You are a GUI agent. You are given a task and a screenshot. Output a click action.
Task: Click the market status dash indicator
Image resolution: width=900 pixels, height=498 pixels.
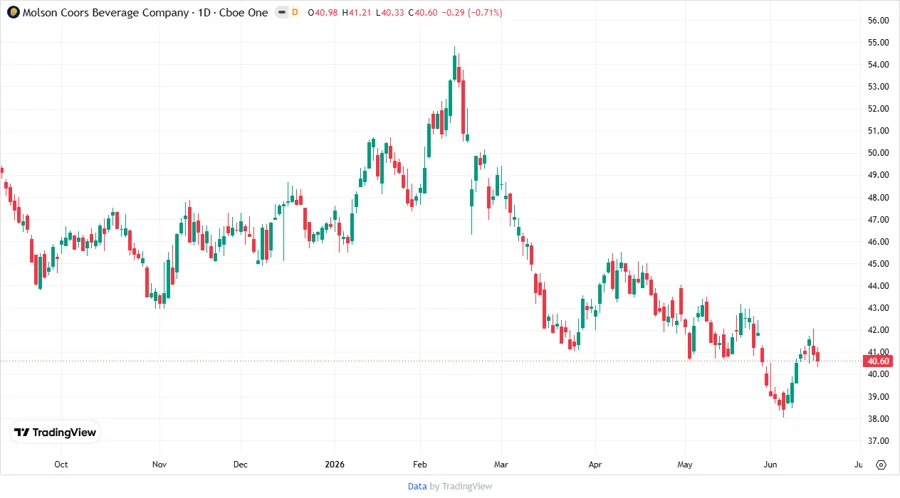point(282,13)
